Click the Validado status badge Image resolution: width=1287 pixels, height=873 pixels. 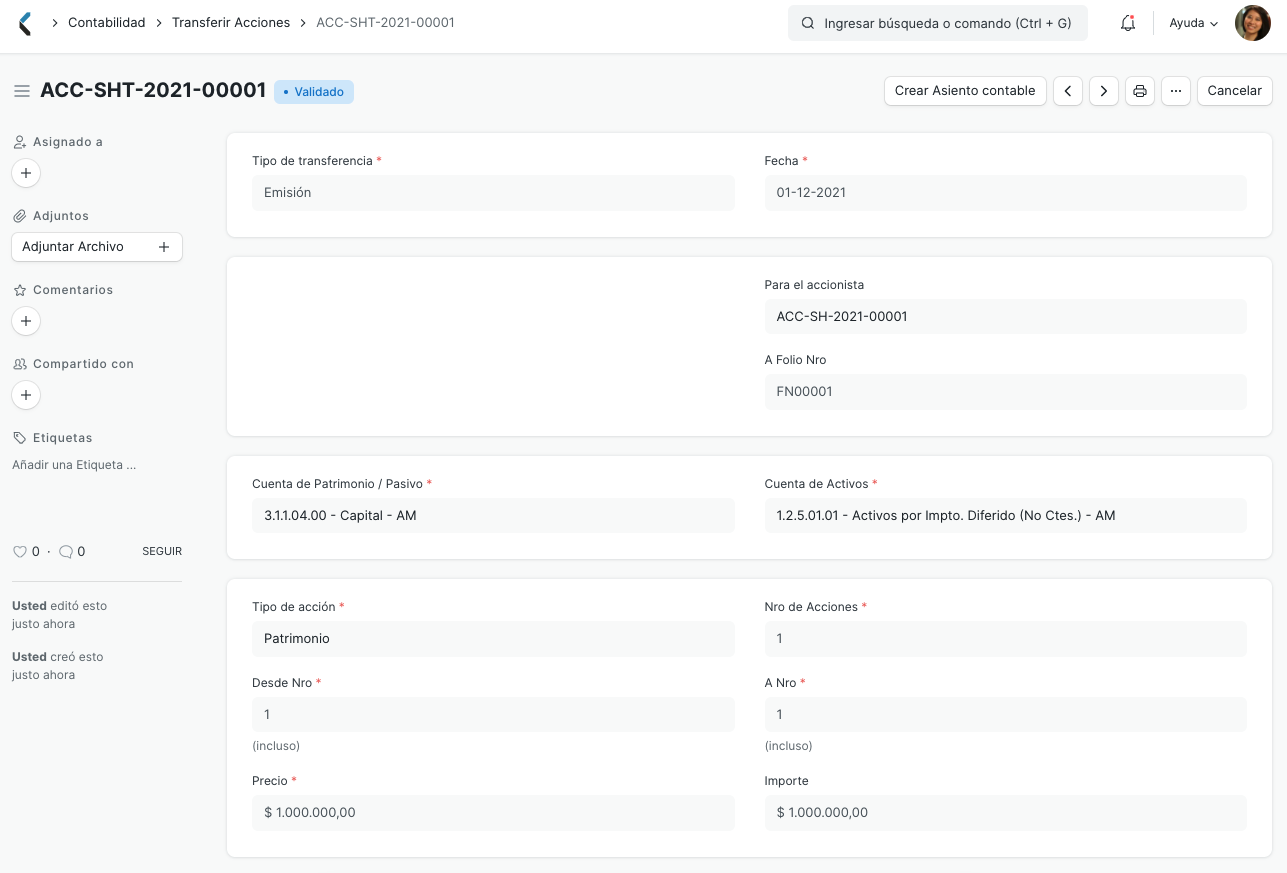[314, 92]
